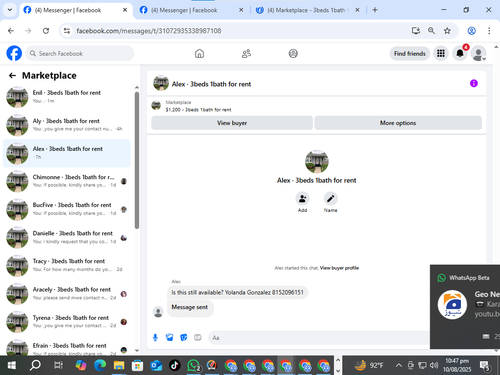Open a new browser tab
Screen dimensions: 500x375
[x=375, y=10]
